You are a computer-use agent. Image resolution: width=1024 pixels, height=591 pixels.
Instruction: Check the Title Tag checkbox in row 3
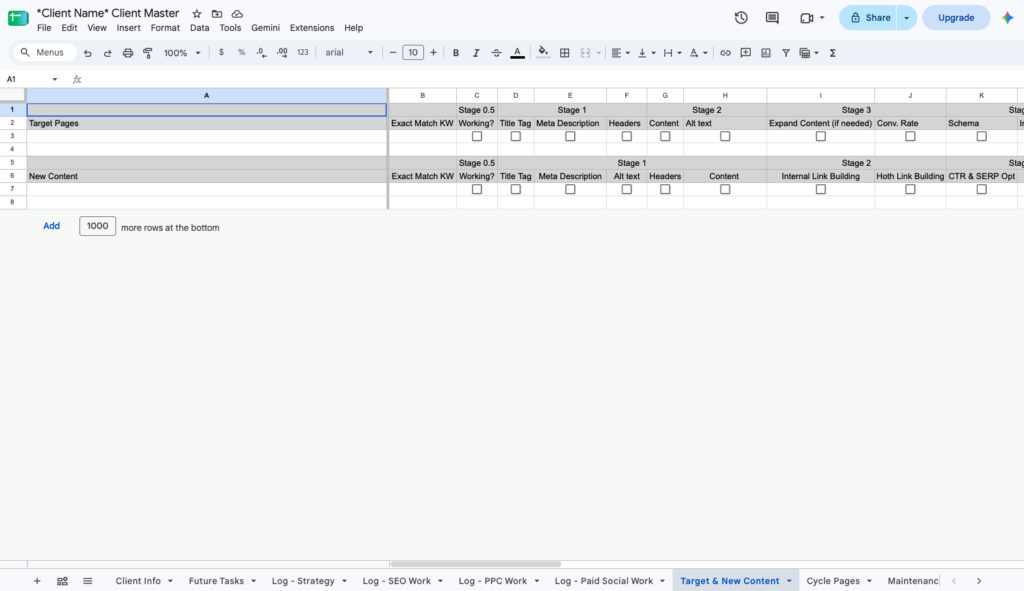(516, 136)
